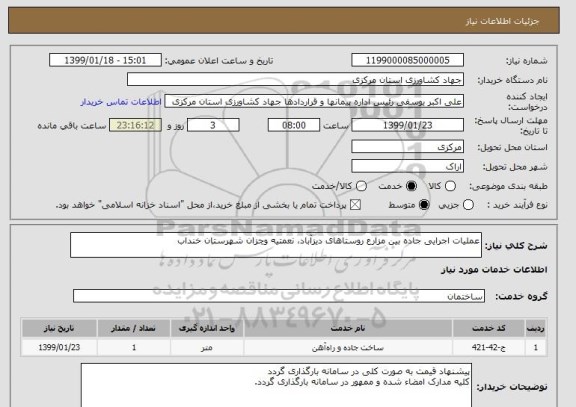Viewport: 576px width, 407px height.
Task: Click the need number field 1199000085000005
Action: point(407,60)
